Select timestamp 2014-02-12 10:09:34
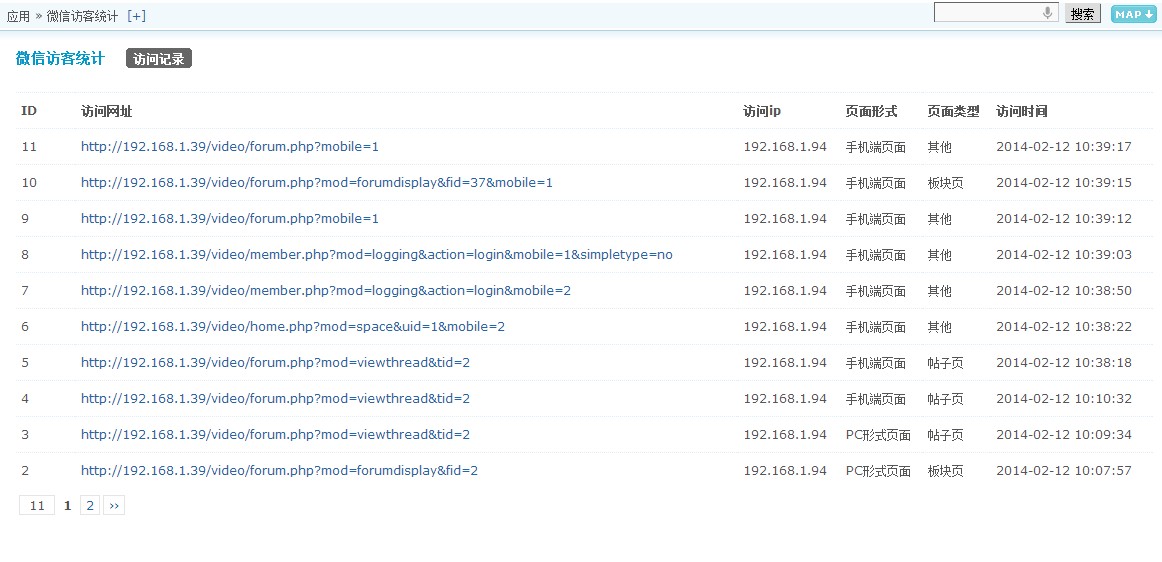The width and height of the screenshot is (1162, 562). 1064,434
